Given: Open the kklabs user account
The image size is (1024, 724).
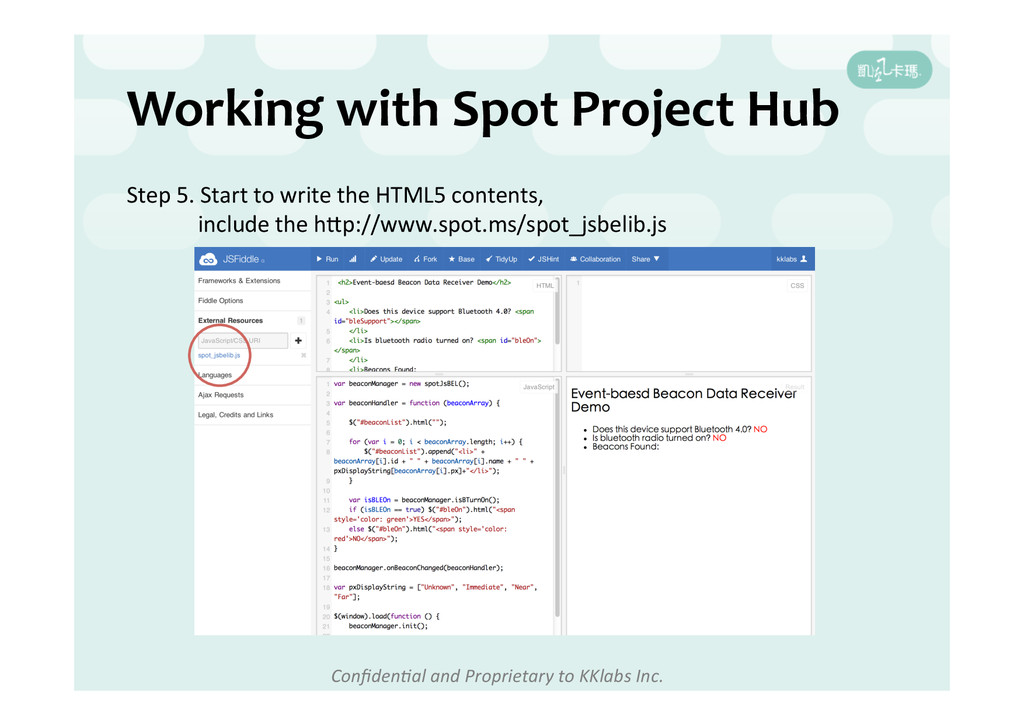Looking at the screenshot, I should (792, 259).
